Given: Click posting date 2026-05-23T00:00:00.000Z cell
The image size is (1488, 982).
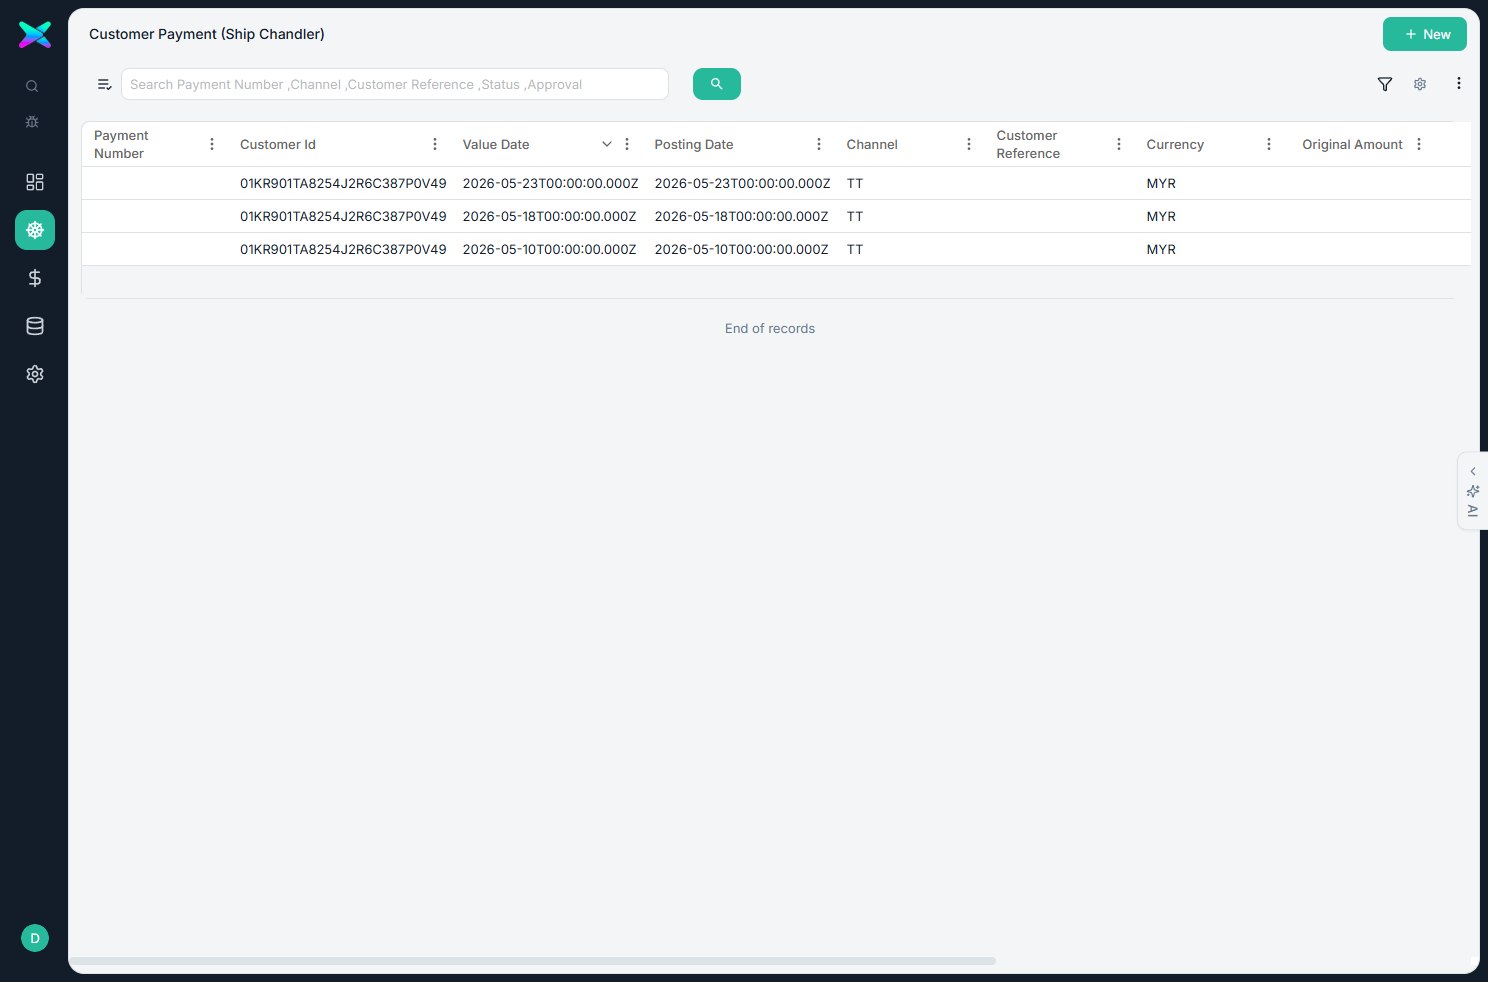Looking at the screenshot, I should point(742,183).
